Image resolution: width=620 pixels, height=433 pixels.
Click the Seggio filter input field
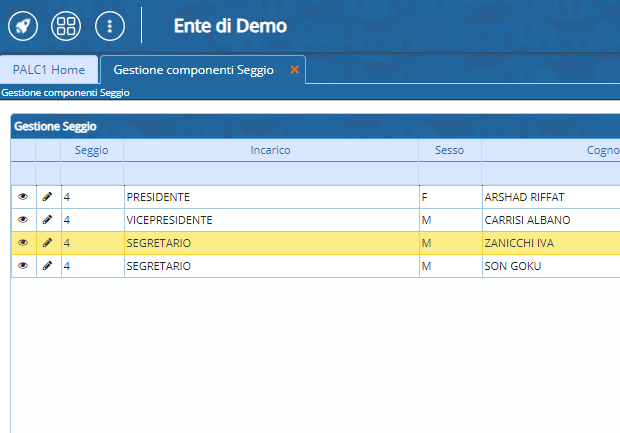92,174
